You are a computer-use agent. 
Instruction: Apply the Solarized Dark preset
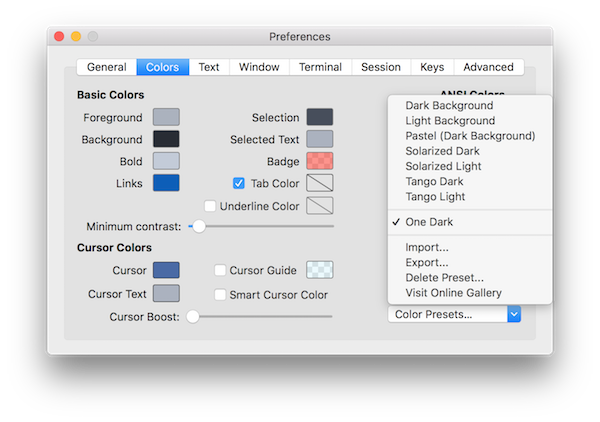point(470,151)
